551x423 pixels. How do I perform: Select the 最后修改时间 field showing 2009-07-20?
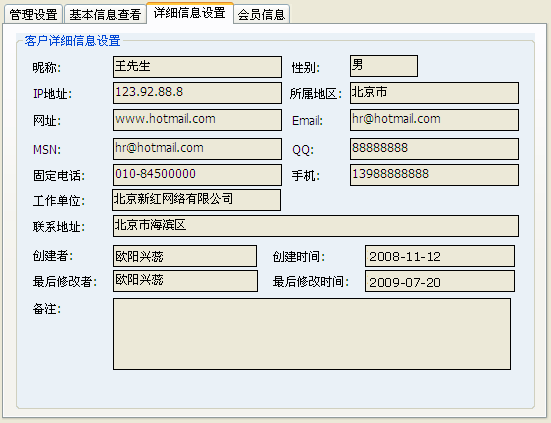(x=440, y=281)
